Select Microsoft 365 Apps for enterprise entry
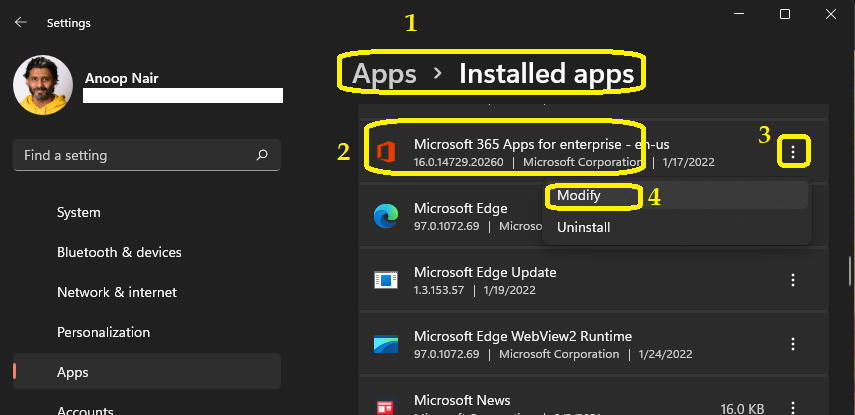855x415 pixels. click(541, 145)
